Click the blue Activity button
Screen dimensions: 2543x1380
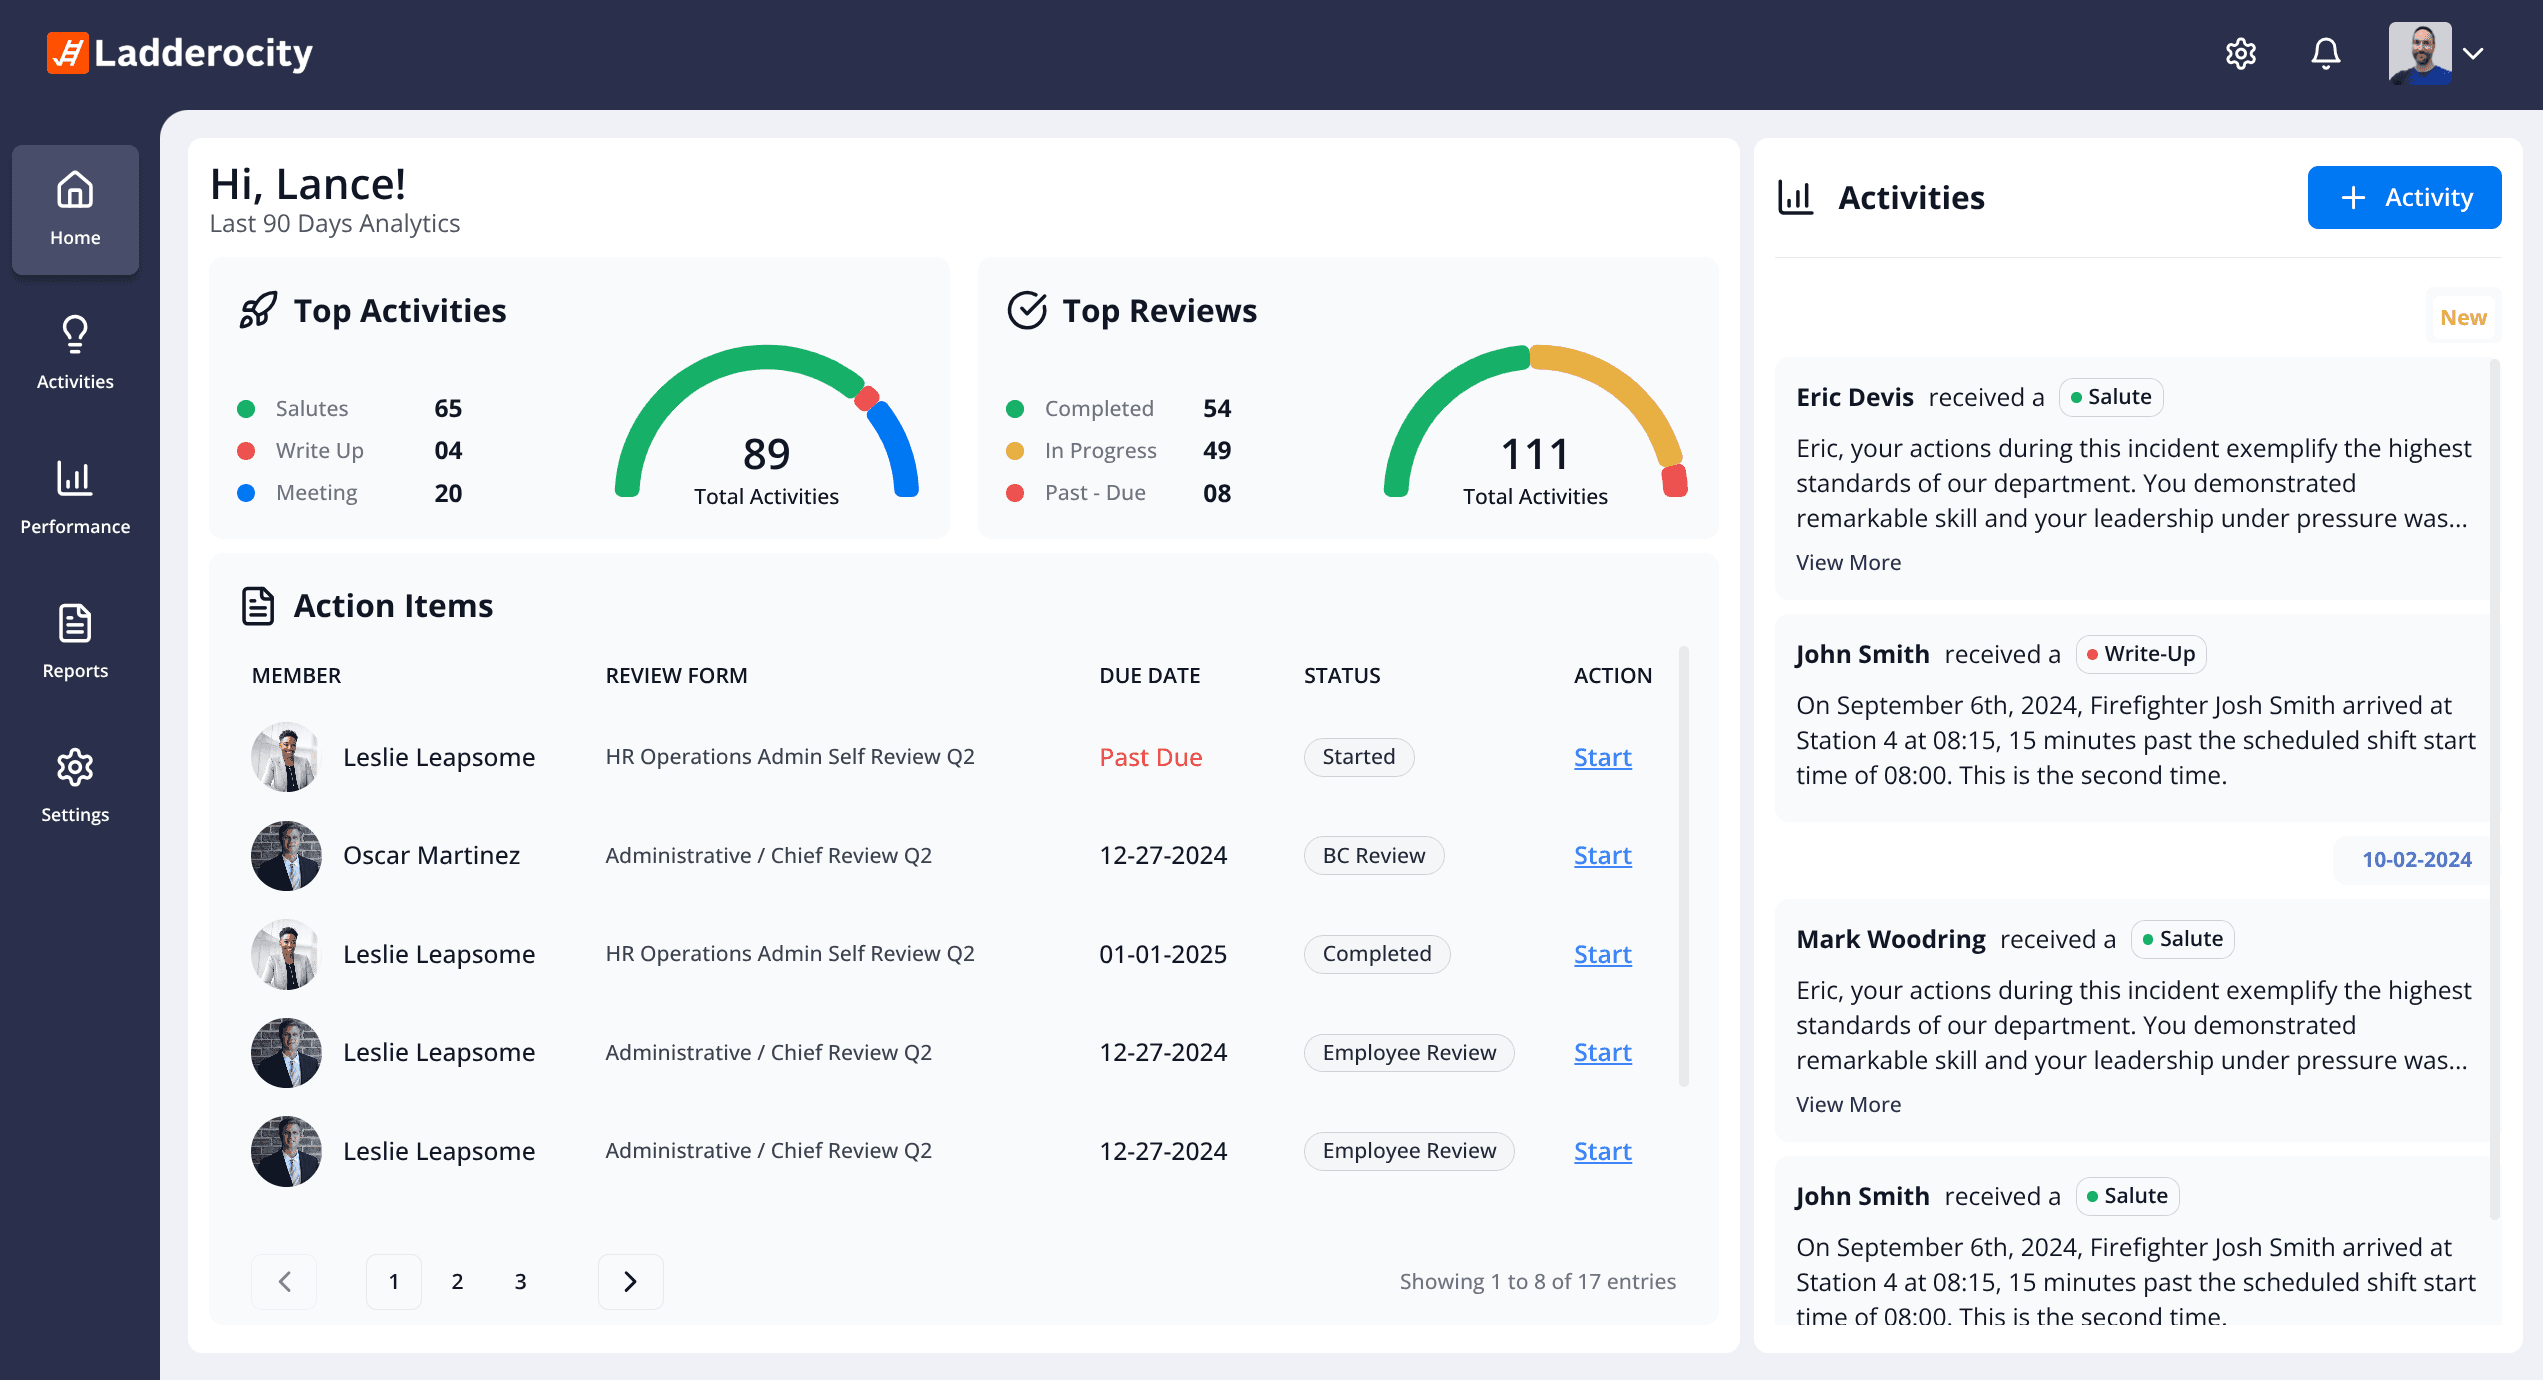2404,197
